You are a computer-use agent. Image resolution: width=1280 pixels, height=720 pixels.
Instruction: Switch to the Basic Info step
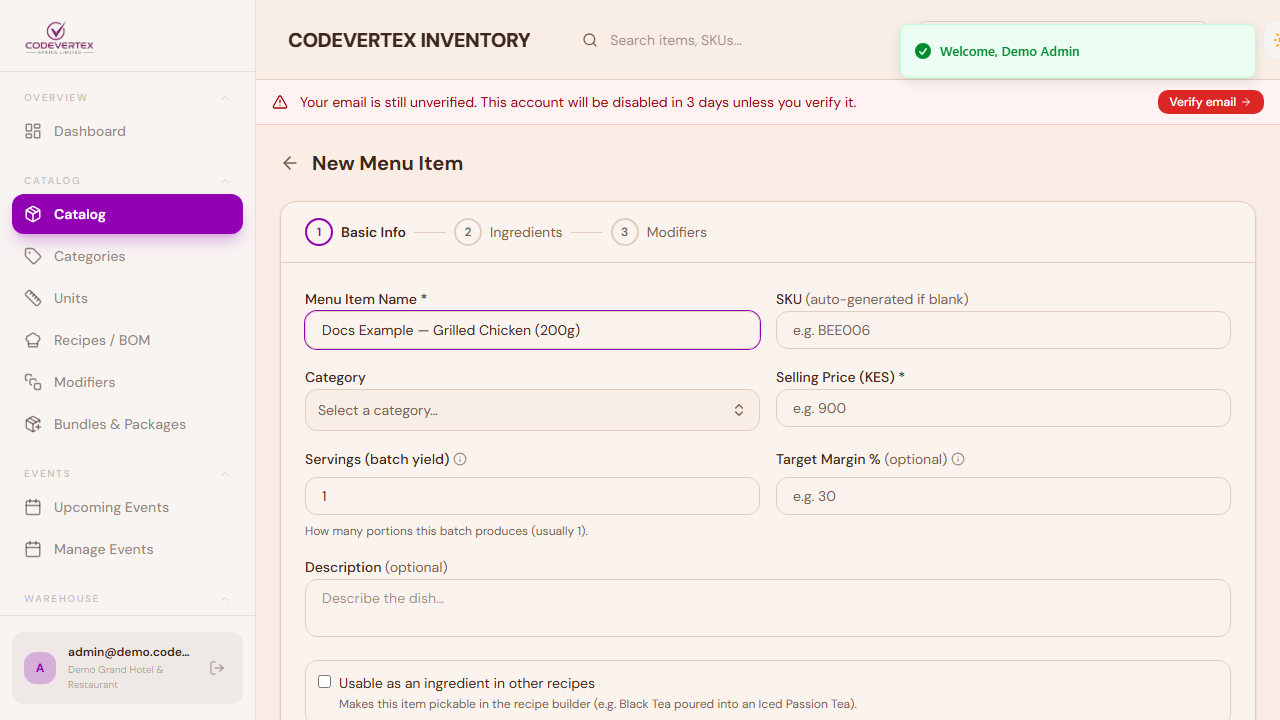pyautogui.click(x=356, y=232)
